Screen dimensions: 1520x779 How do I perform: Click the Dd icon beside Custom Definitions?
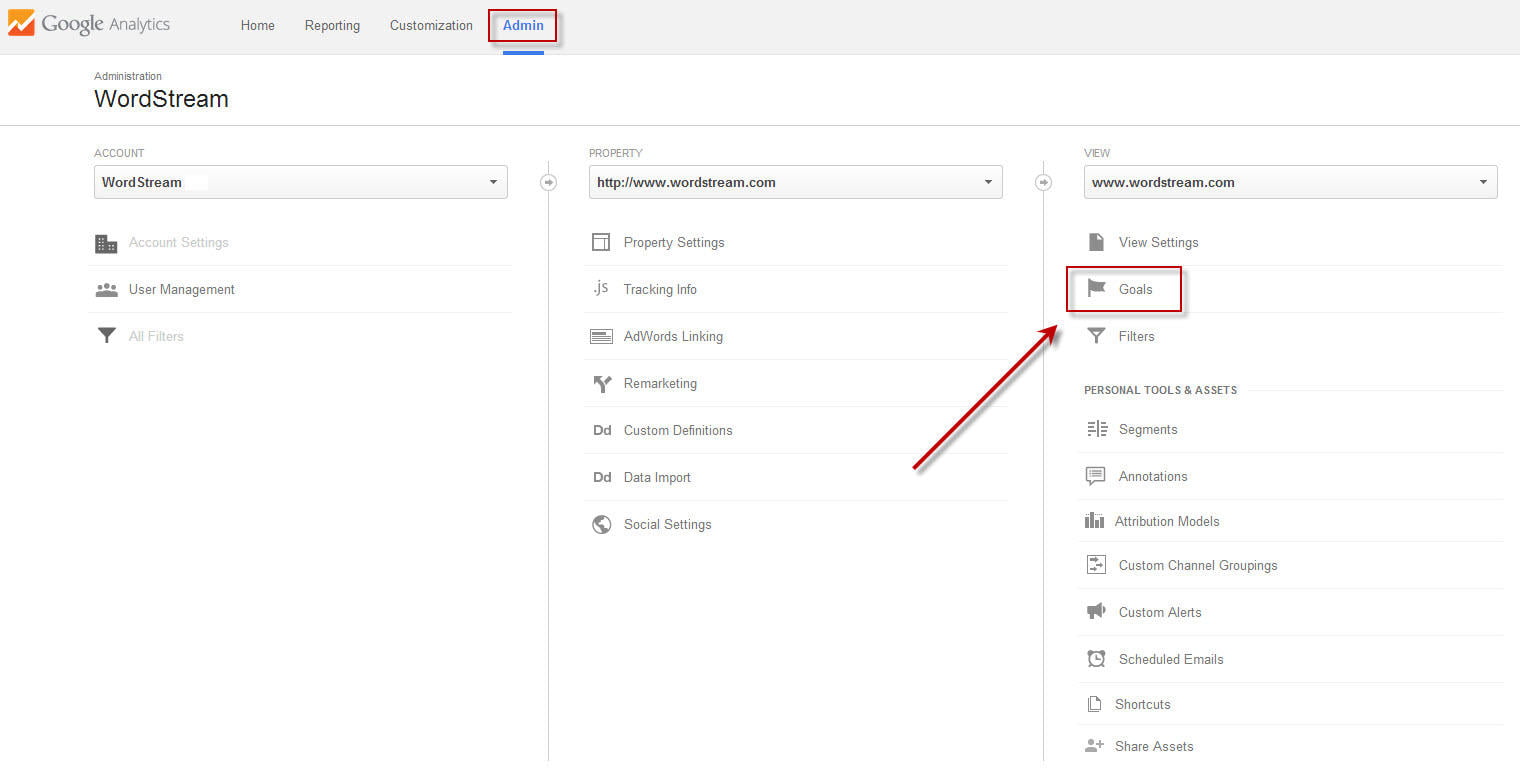(602, 431)
